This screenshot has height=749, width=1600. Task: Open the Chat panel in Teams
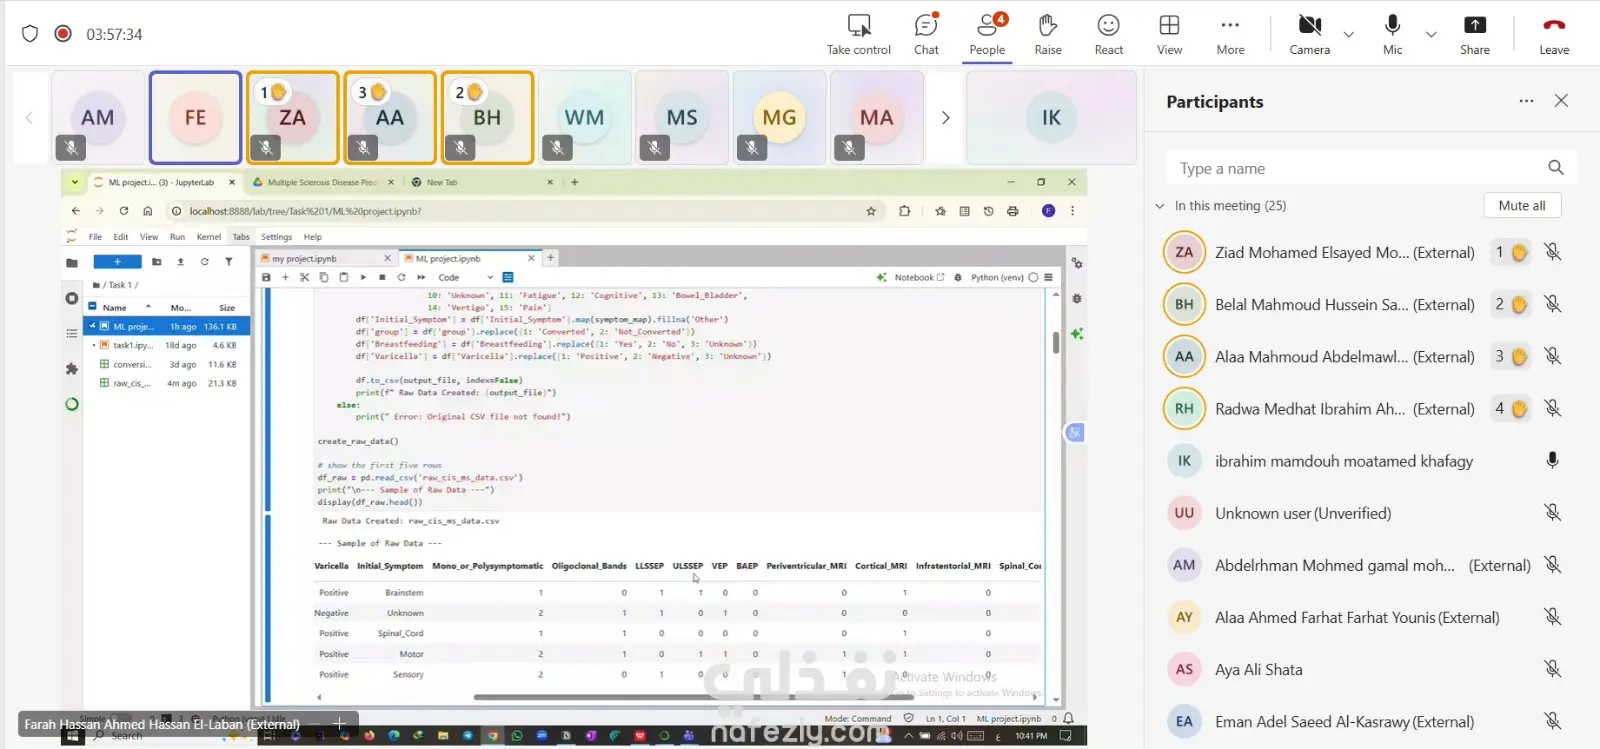click(x=926, y=34)
